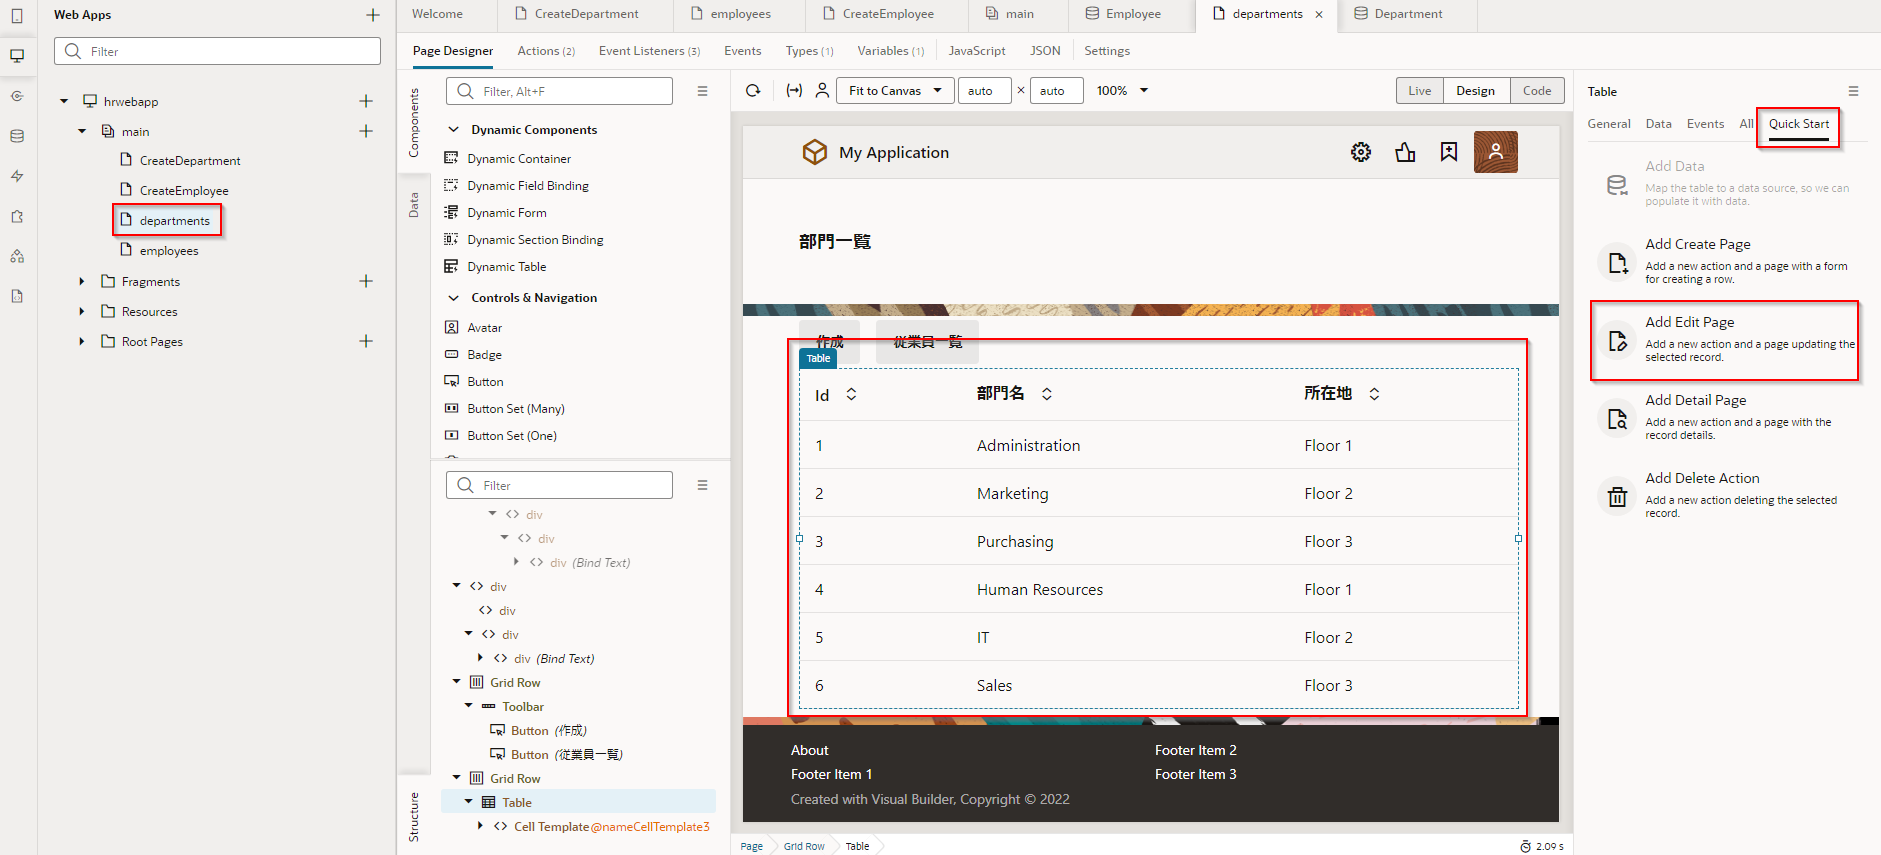Open the Fit to Canvas dropdown
The width and height of the screenshot is (1881, 855).
(x=895, y=91)
